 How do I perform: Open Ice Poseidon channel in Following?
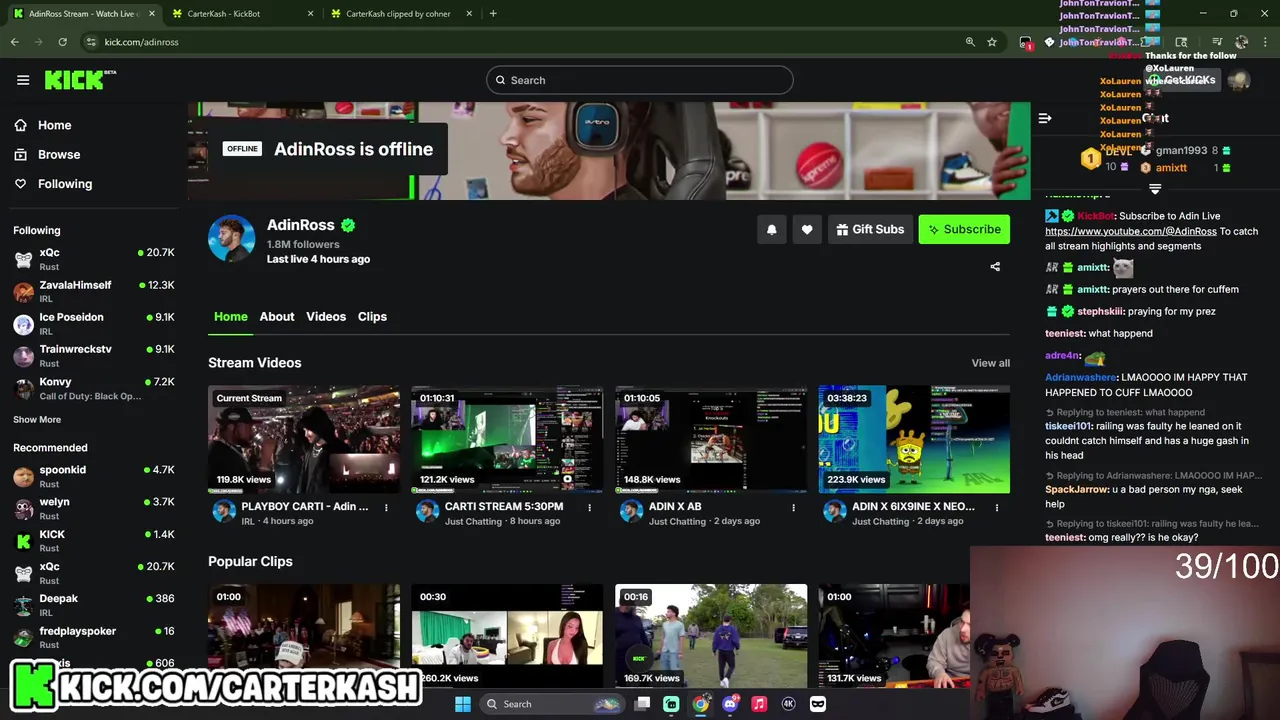tap(94, 323)
